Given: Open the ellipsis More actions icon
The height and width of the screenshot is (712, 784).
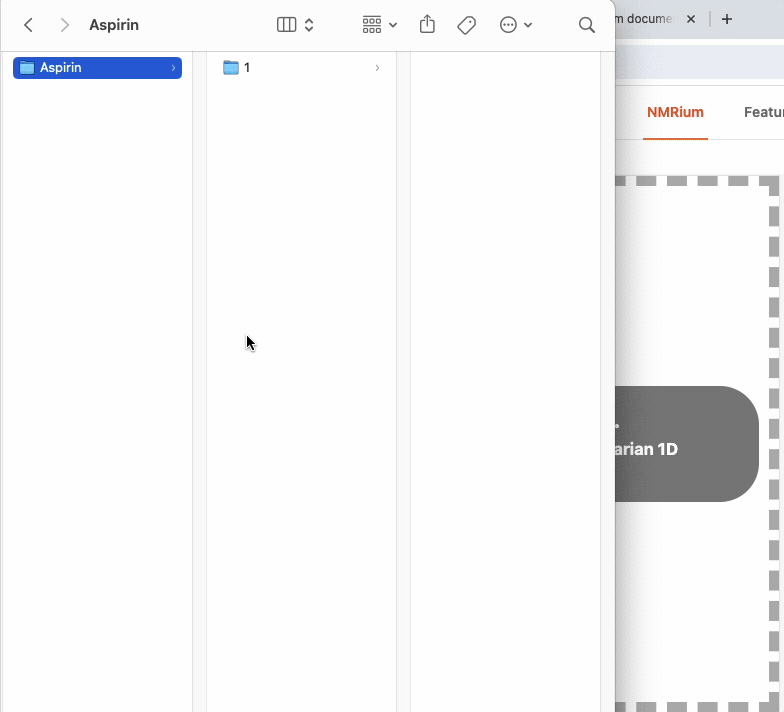Looking at the screenshot, I should pyautogui.click(x=508, y=25).
